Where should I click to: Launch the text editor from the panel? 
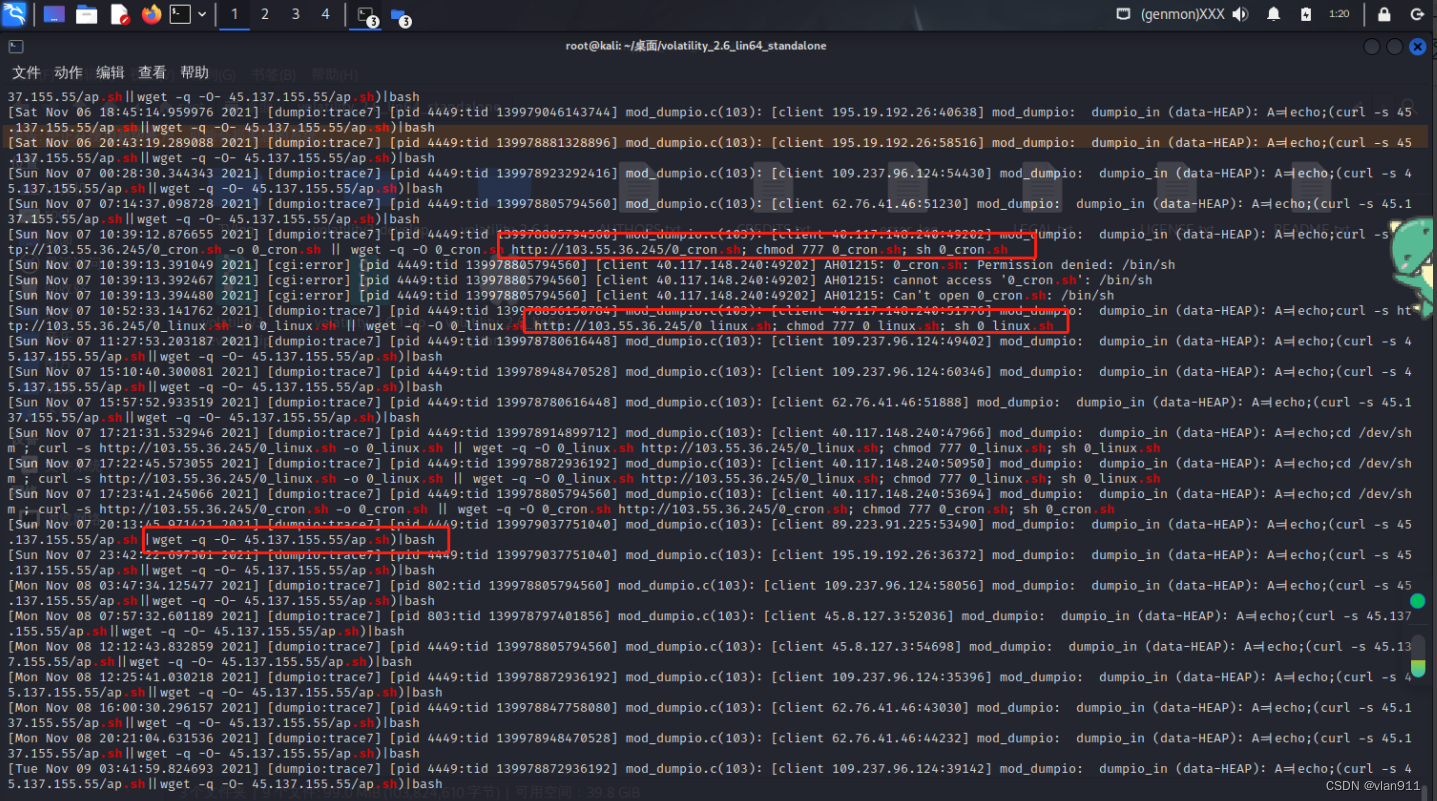[x=119, y=14]
